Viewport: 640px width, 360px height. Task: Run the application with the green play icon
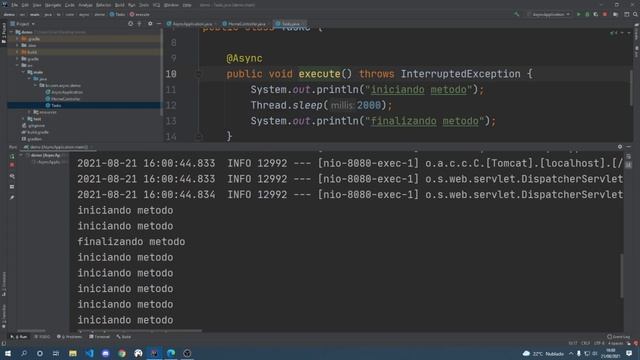coord(578,14)
